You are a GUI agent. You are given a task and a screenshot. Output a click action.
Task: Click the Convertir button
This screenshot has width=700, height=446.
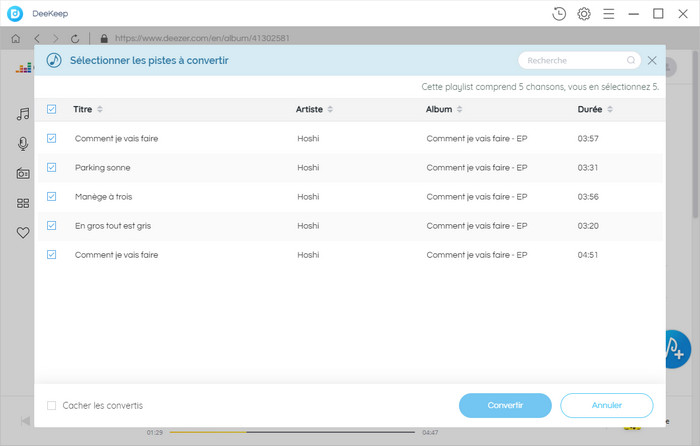(505, 405)
